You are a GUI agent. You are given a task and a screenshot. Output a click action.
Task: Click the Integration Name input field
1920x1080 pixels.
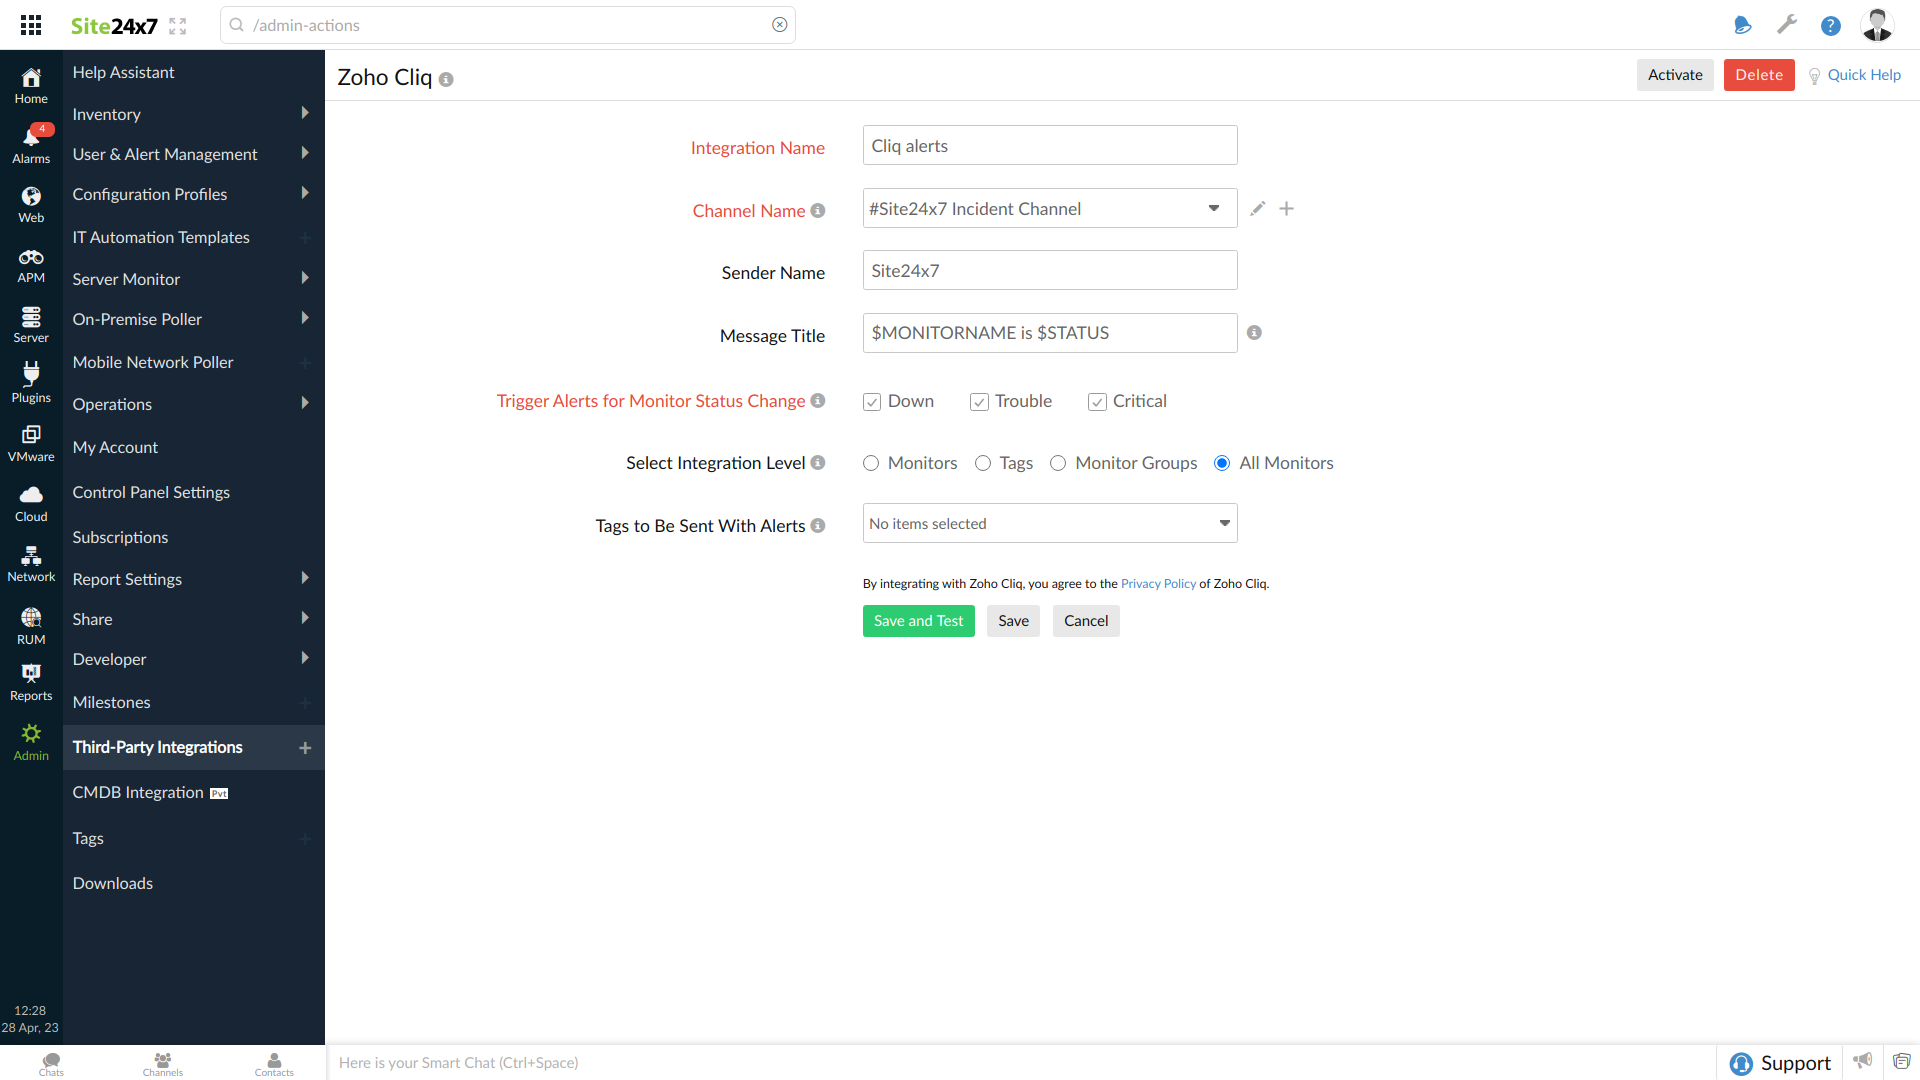(x=1050, y=145)
